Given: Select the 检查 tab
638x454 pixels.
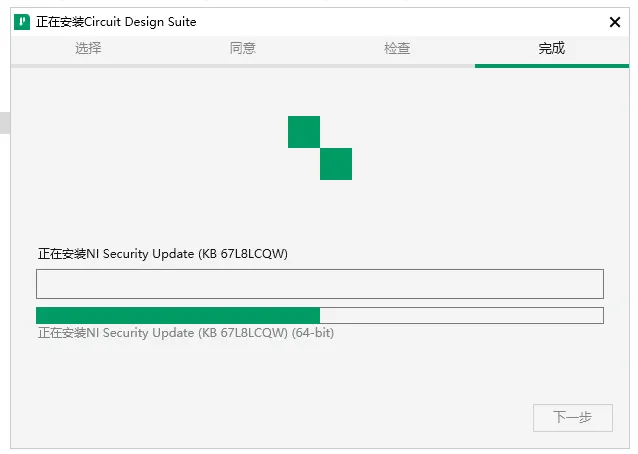Looking at the screenshot, I should [397, 48].
